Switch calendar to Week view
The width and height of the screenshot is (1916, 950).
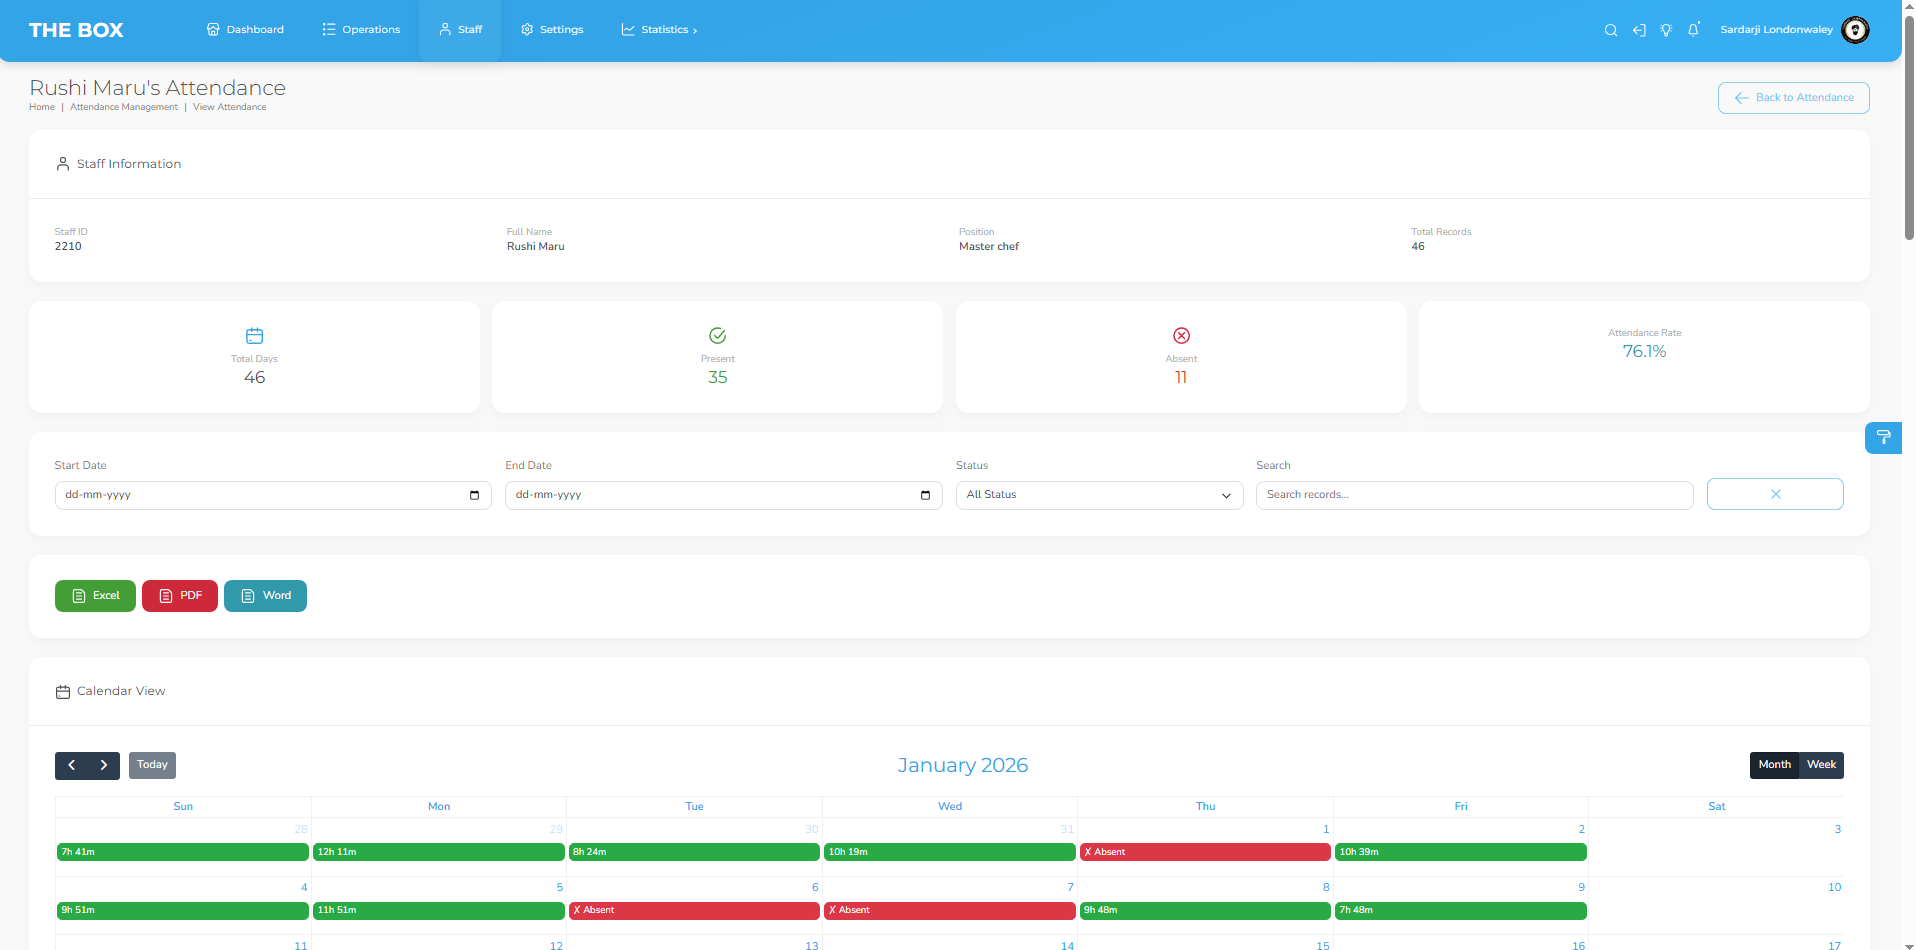point(1821,765)
